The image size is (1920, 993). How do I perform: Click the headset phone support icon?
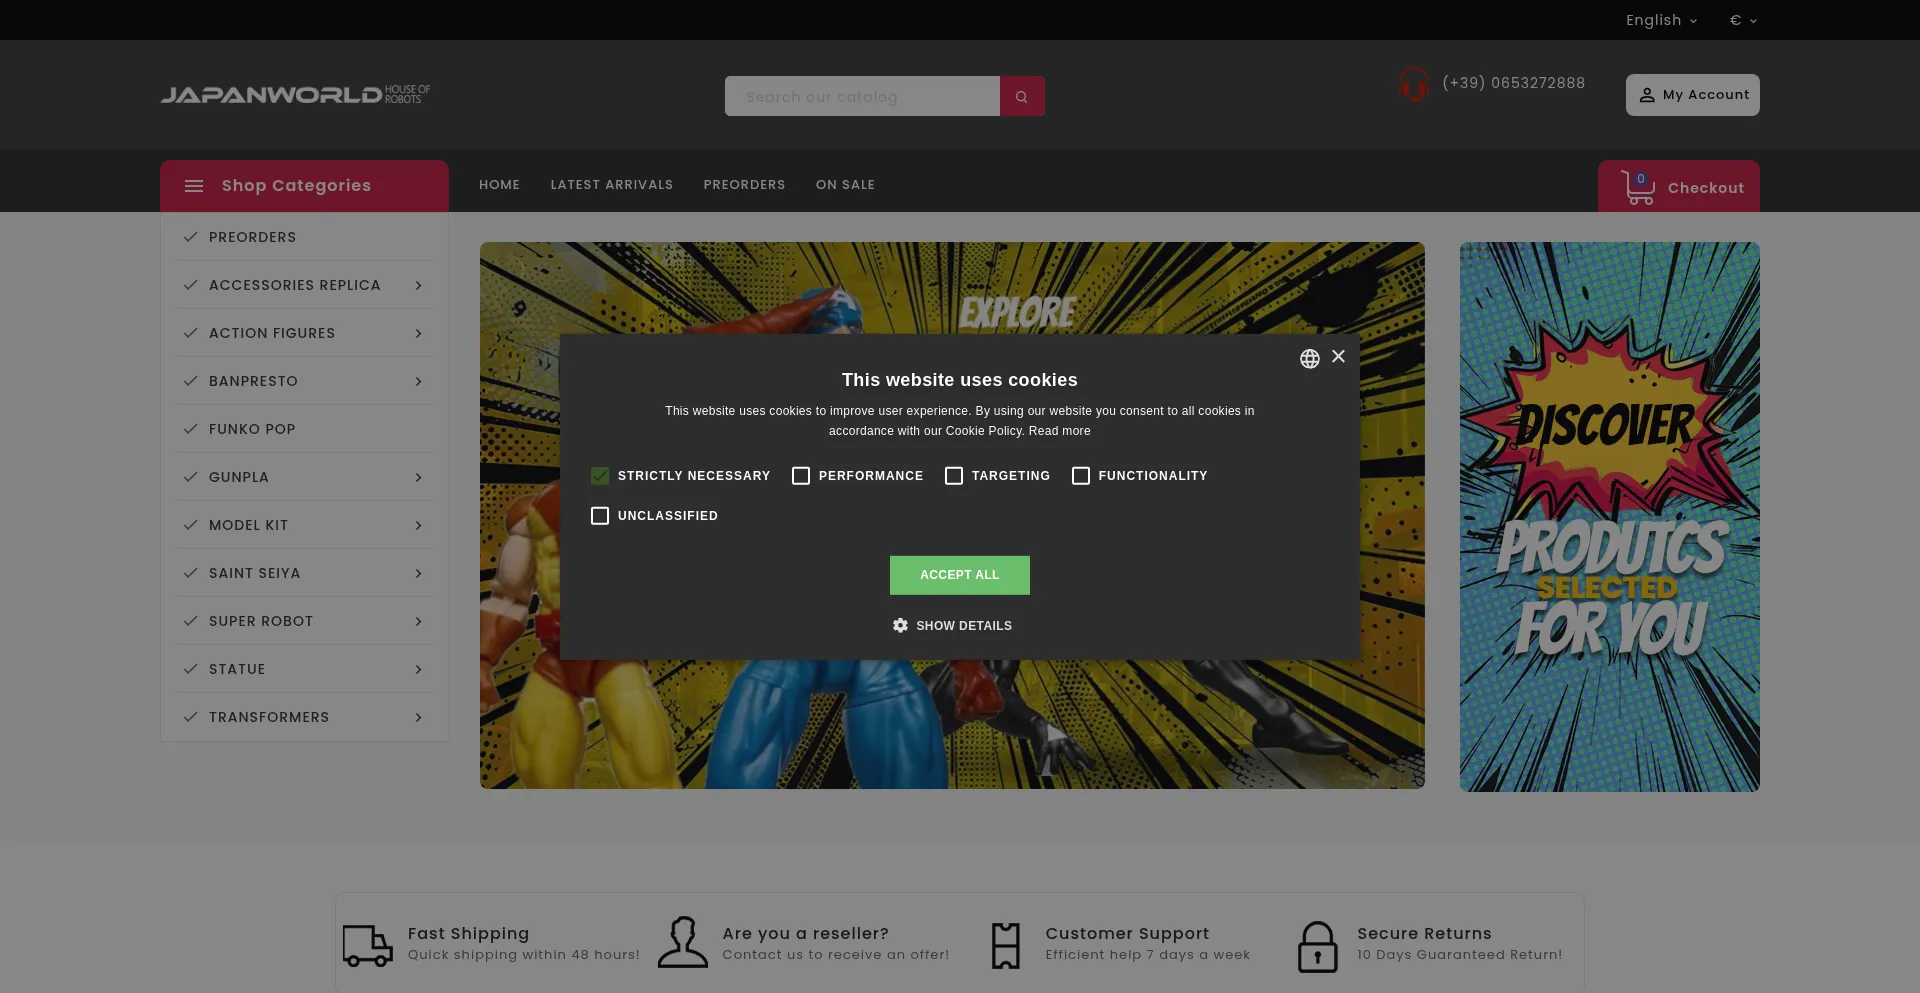click(x=1414, y=84)
